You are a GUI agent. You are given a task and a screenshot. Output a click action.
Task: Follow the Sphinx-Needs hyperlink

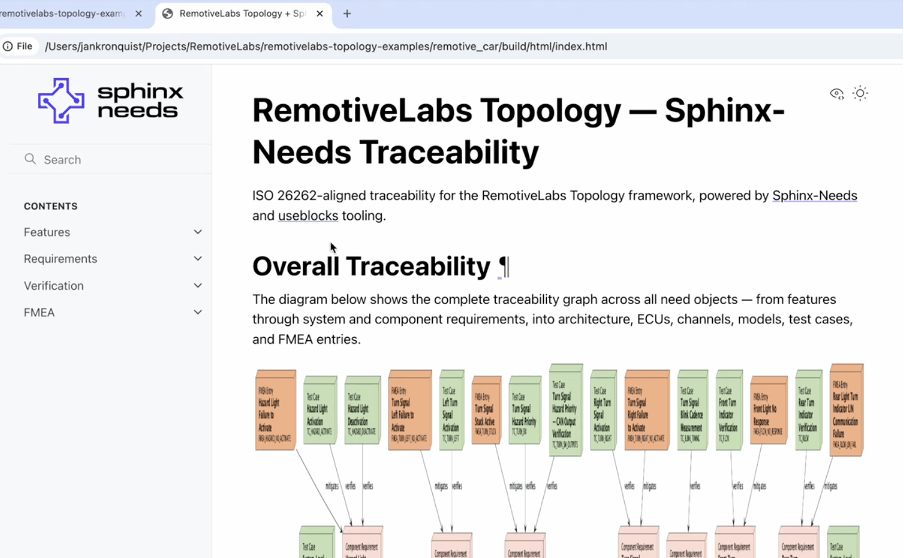tap(815, 195)
